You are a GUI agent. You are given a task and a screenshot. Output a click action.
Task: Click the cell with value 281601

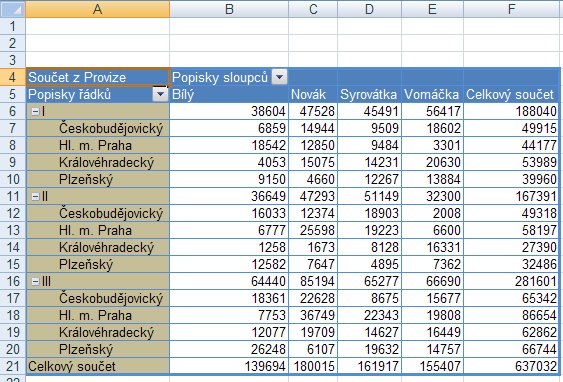click(x=512, y=281)
